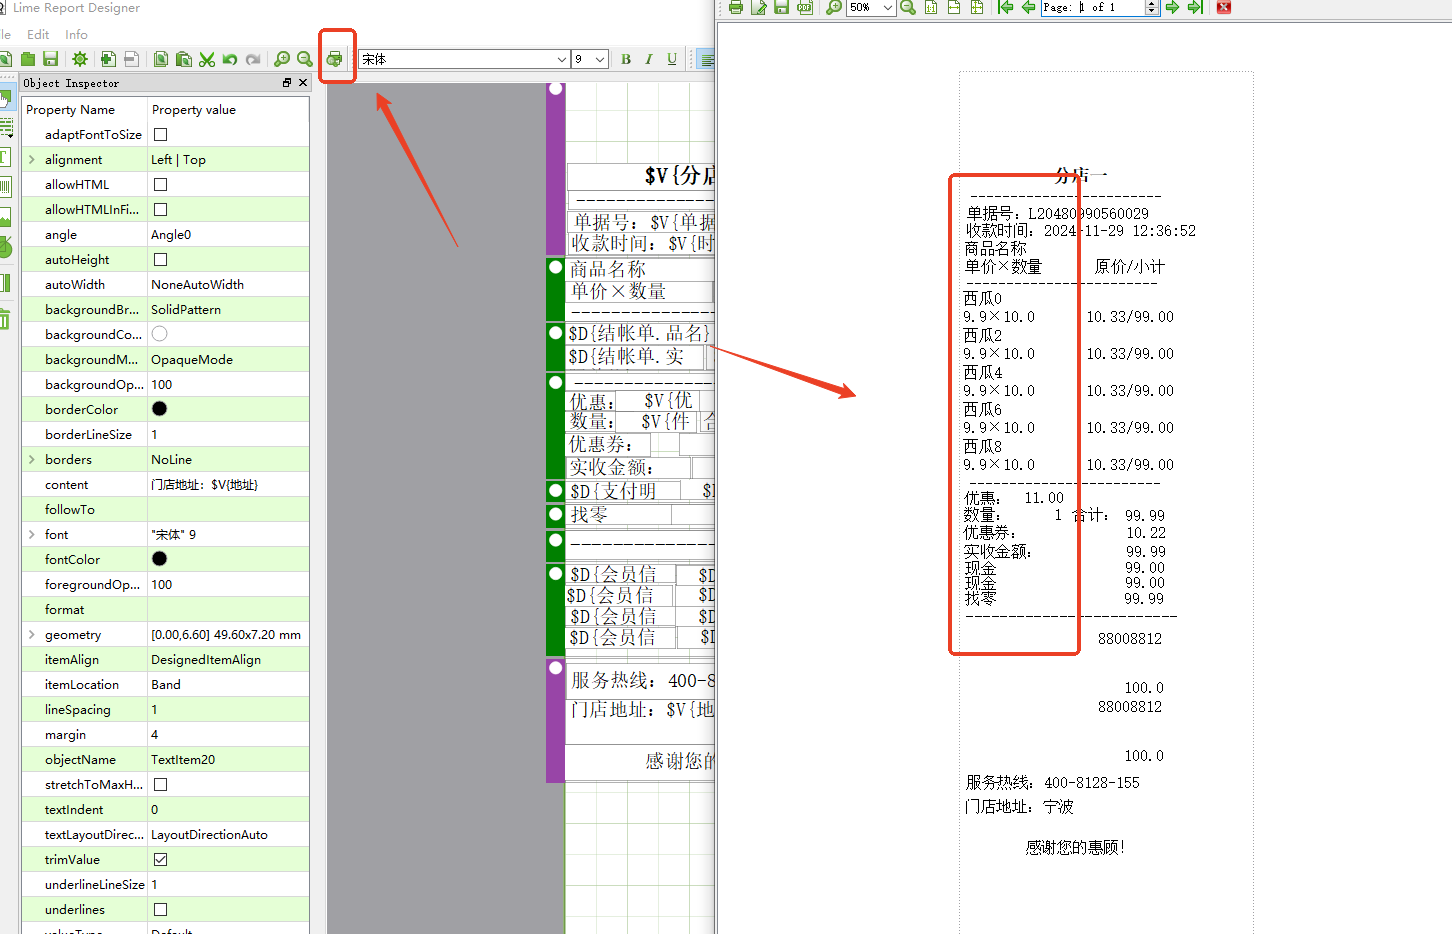Go to next page in preview

[1172, 7]
